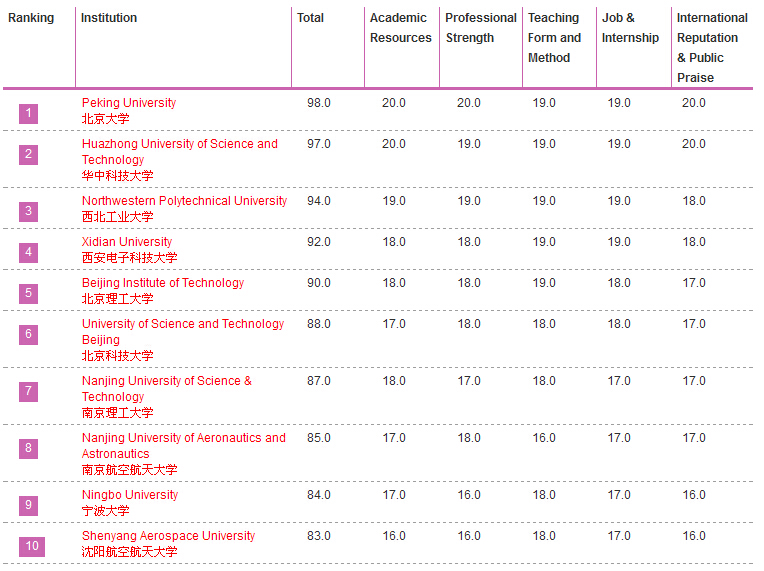Select Ningbo University total score 84.0

319,495
